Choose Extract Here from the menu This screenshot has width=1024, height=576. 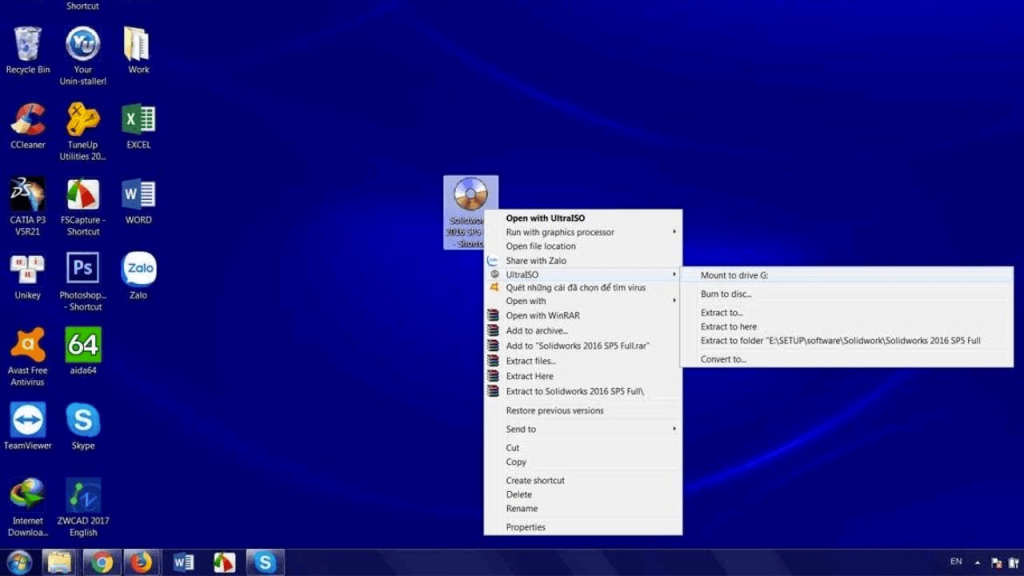tap(532, 375)
